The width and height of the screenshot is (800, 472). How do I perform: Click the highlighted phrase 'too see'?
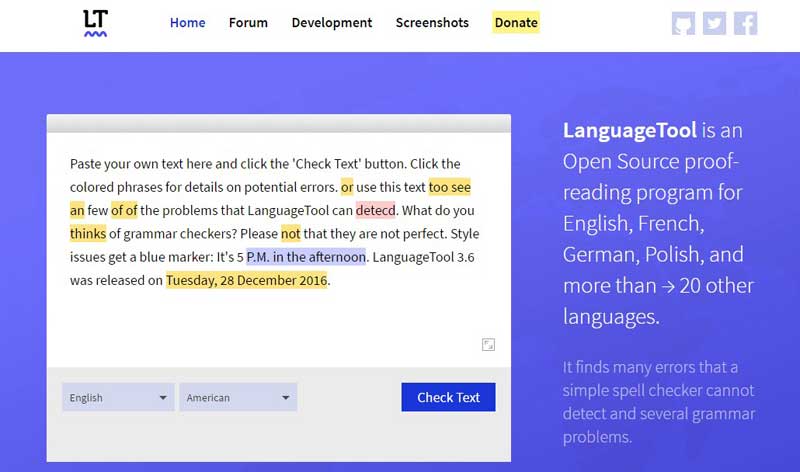[449, 187]
